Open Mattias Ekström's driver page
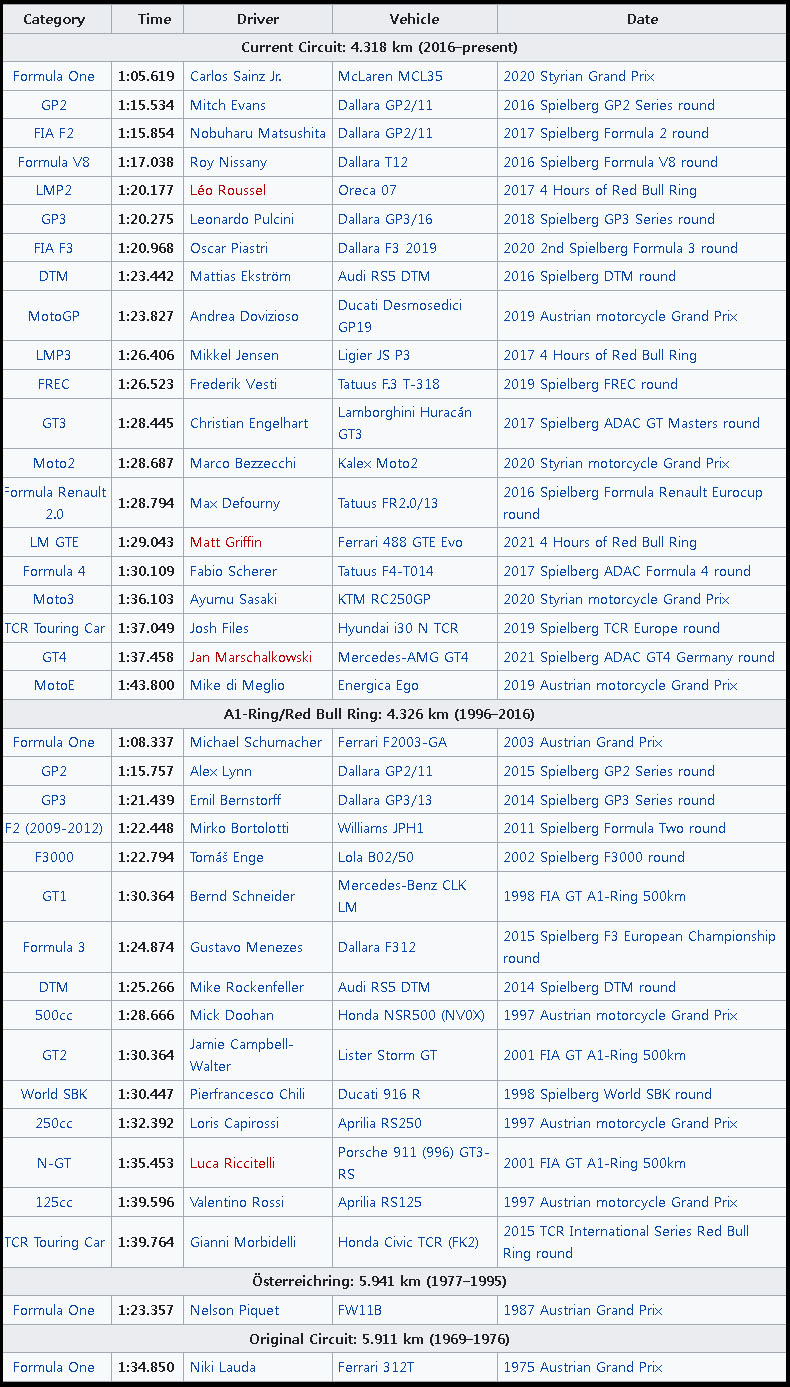The image size is (790, 1387). [240, 276]
